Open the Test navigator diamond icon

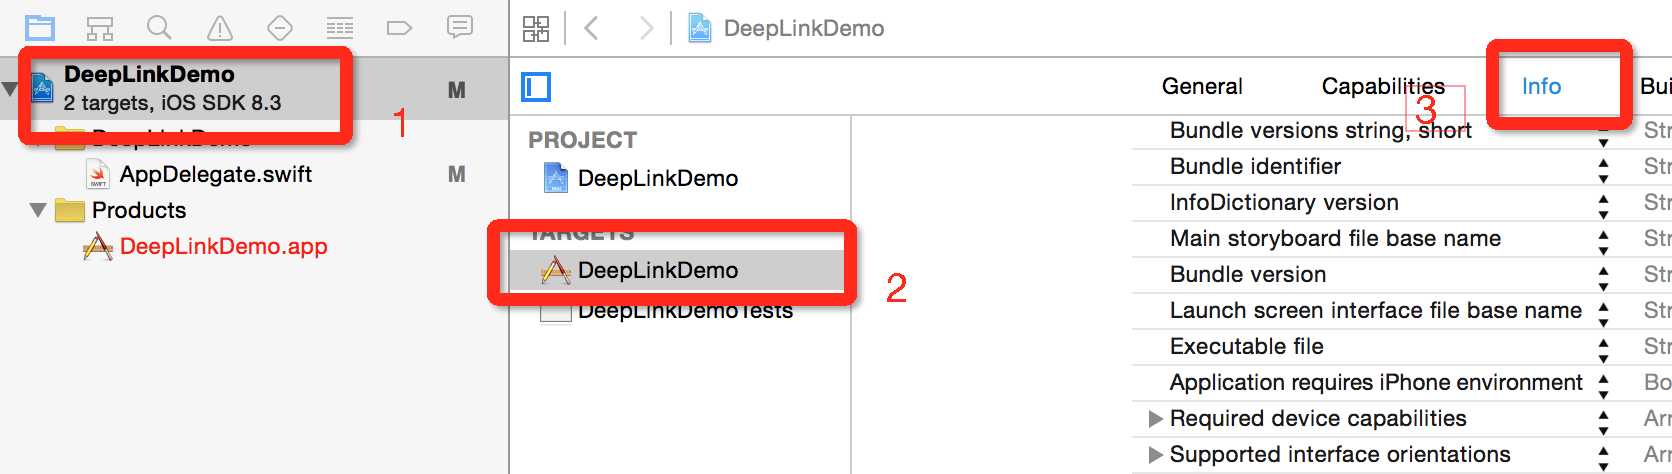pyautogui.click(x=280, y=28)
